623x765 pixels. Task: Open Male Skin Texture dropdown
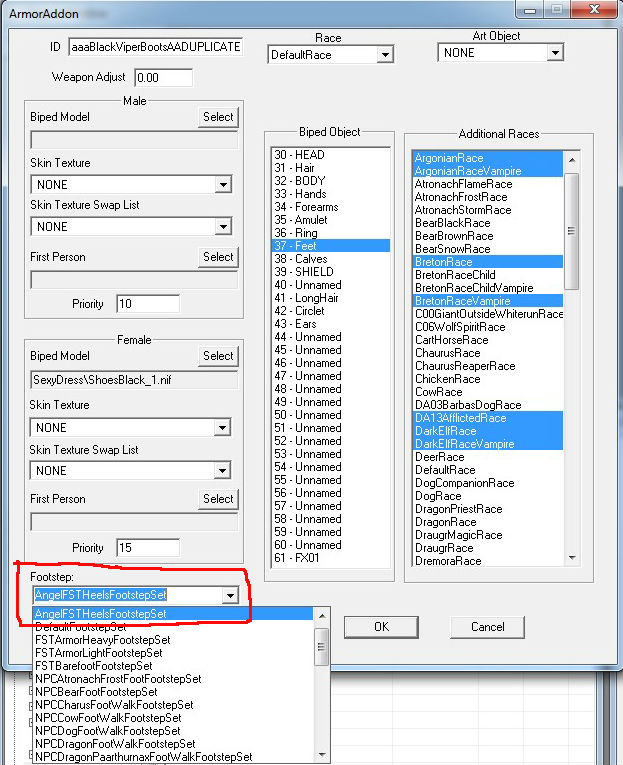coord(223,185)
